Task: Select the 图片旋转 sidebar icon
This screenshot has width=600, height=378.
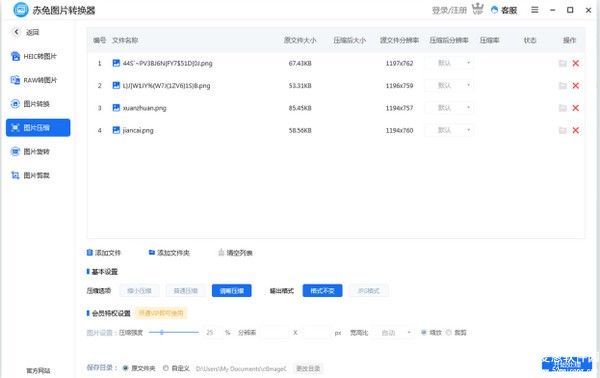Action: pyautogui.click(x=15, y=152)
